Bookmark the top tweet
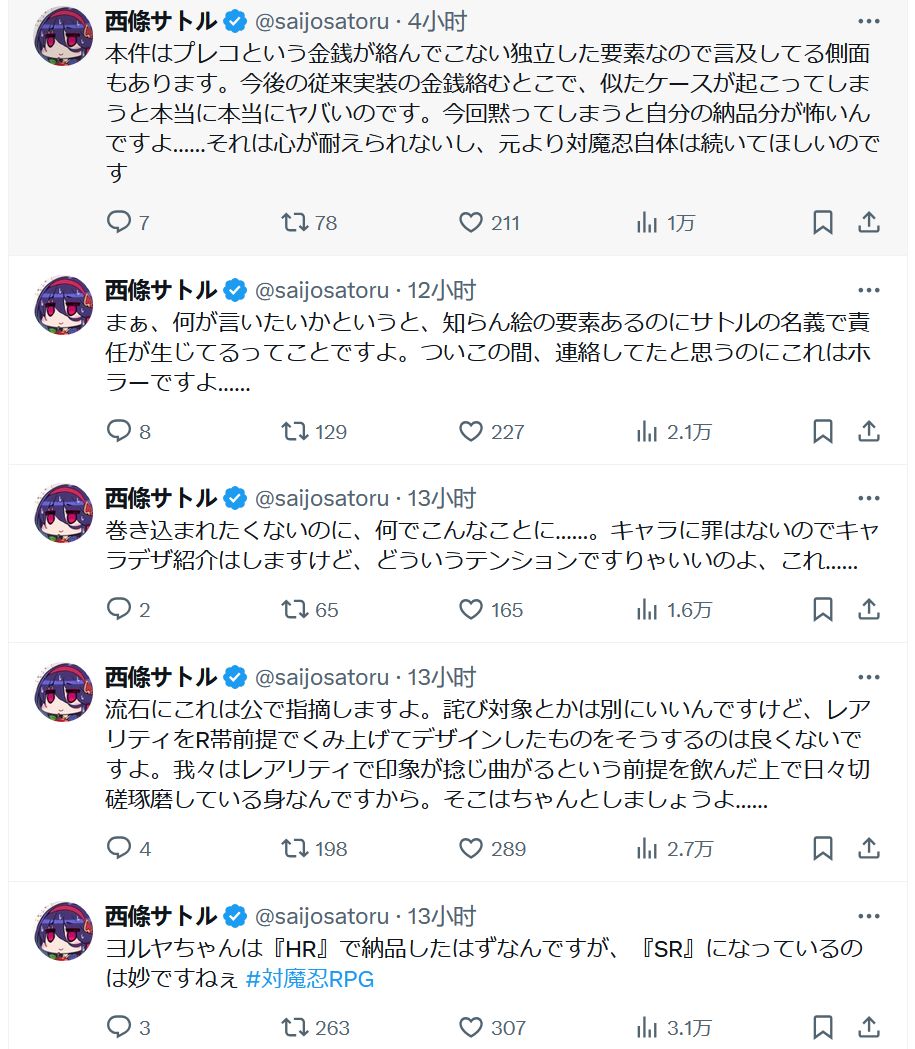The height and width of the screenshot is (1049, 915). point(822,222)
